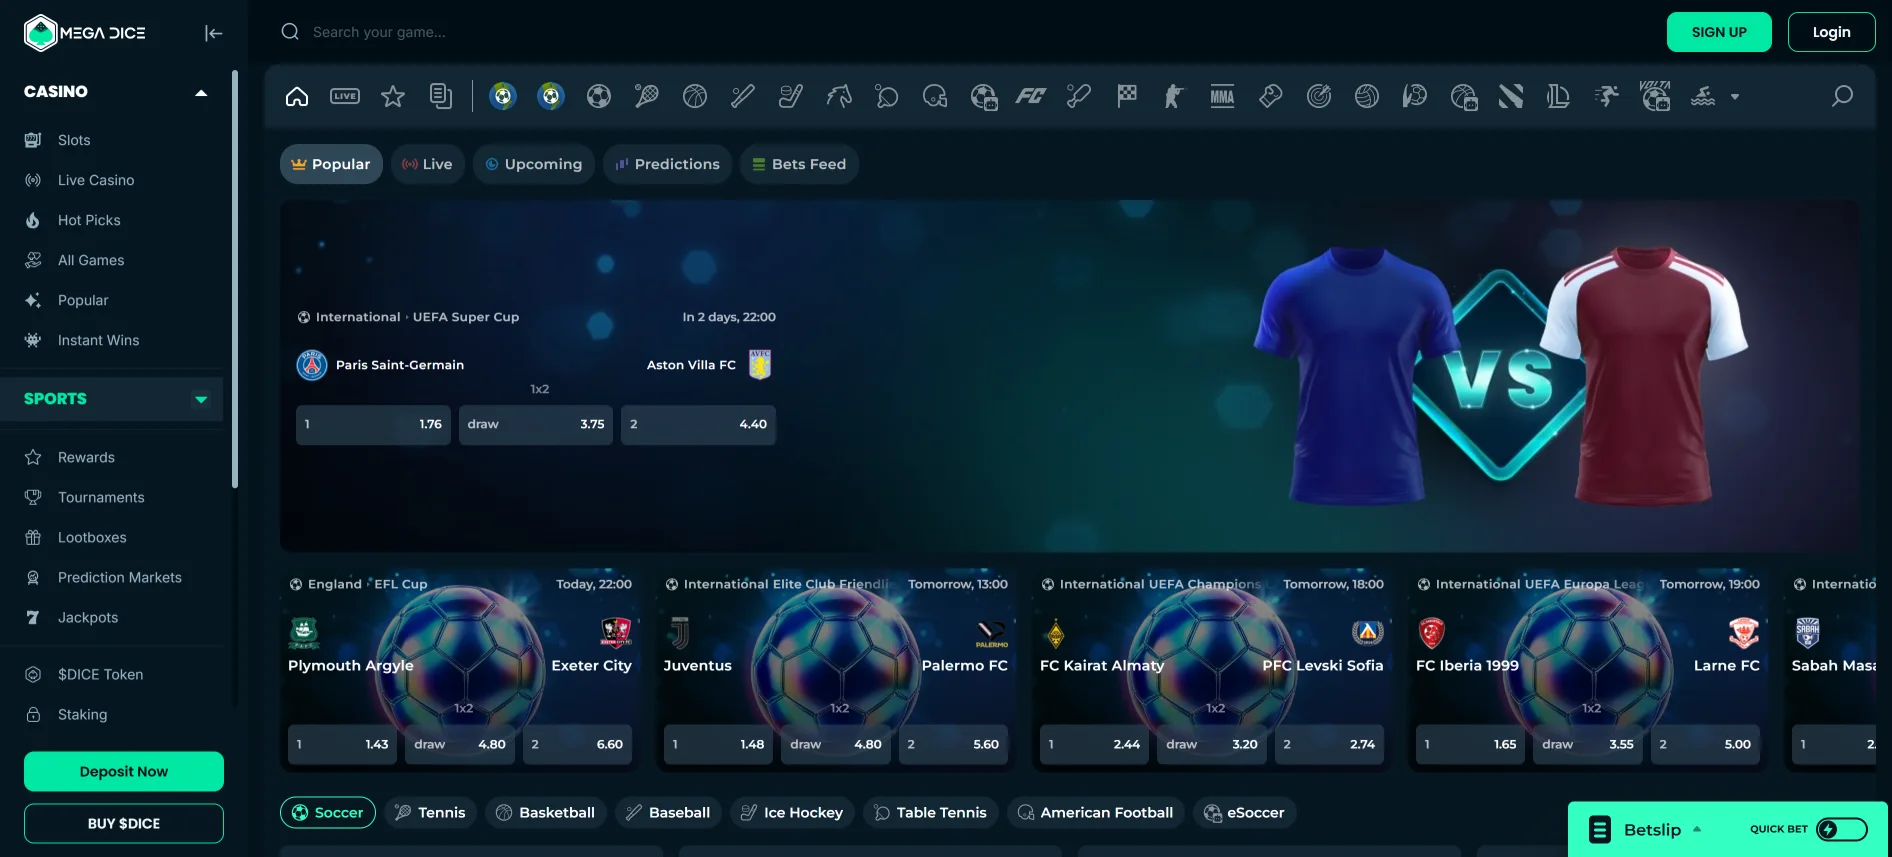
Task: Select Dota 2 icon
Action: [x=1511, y=96]
